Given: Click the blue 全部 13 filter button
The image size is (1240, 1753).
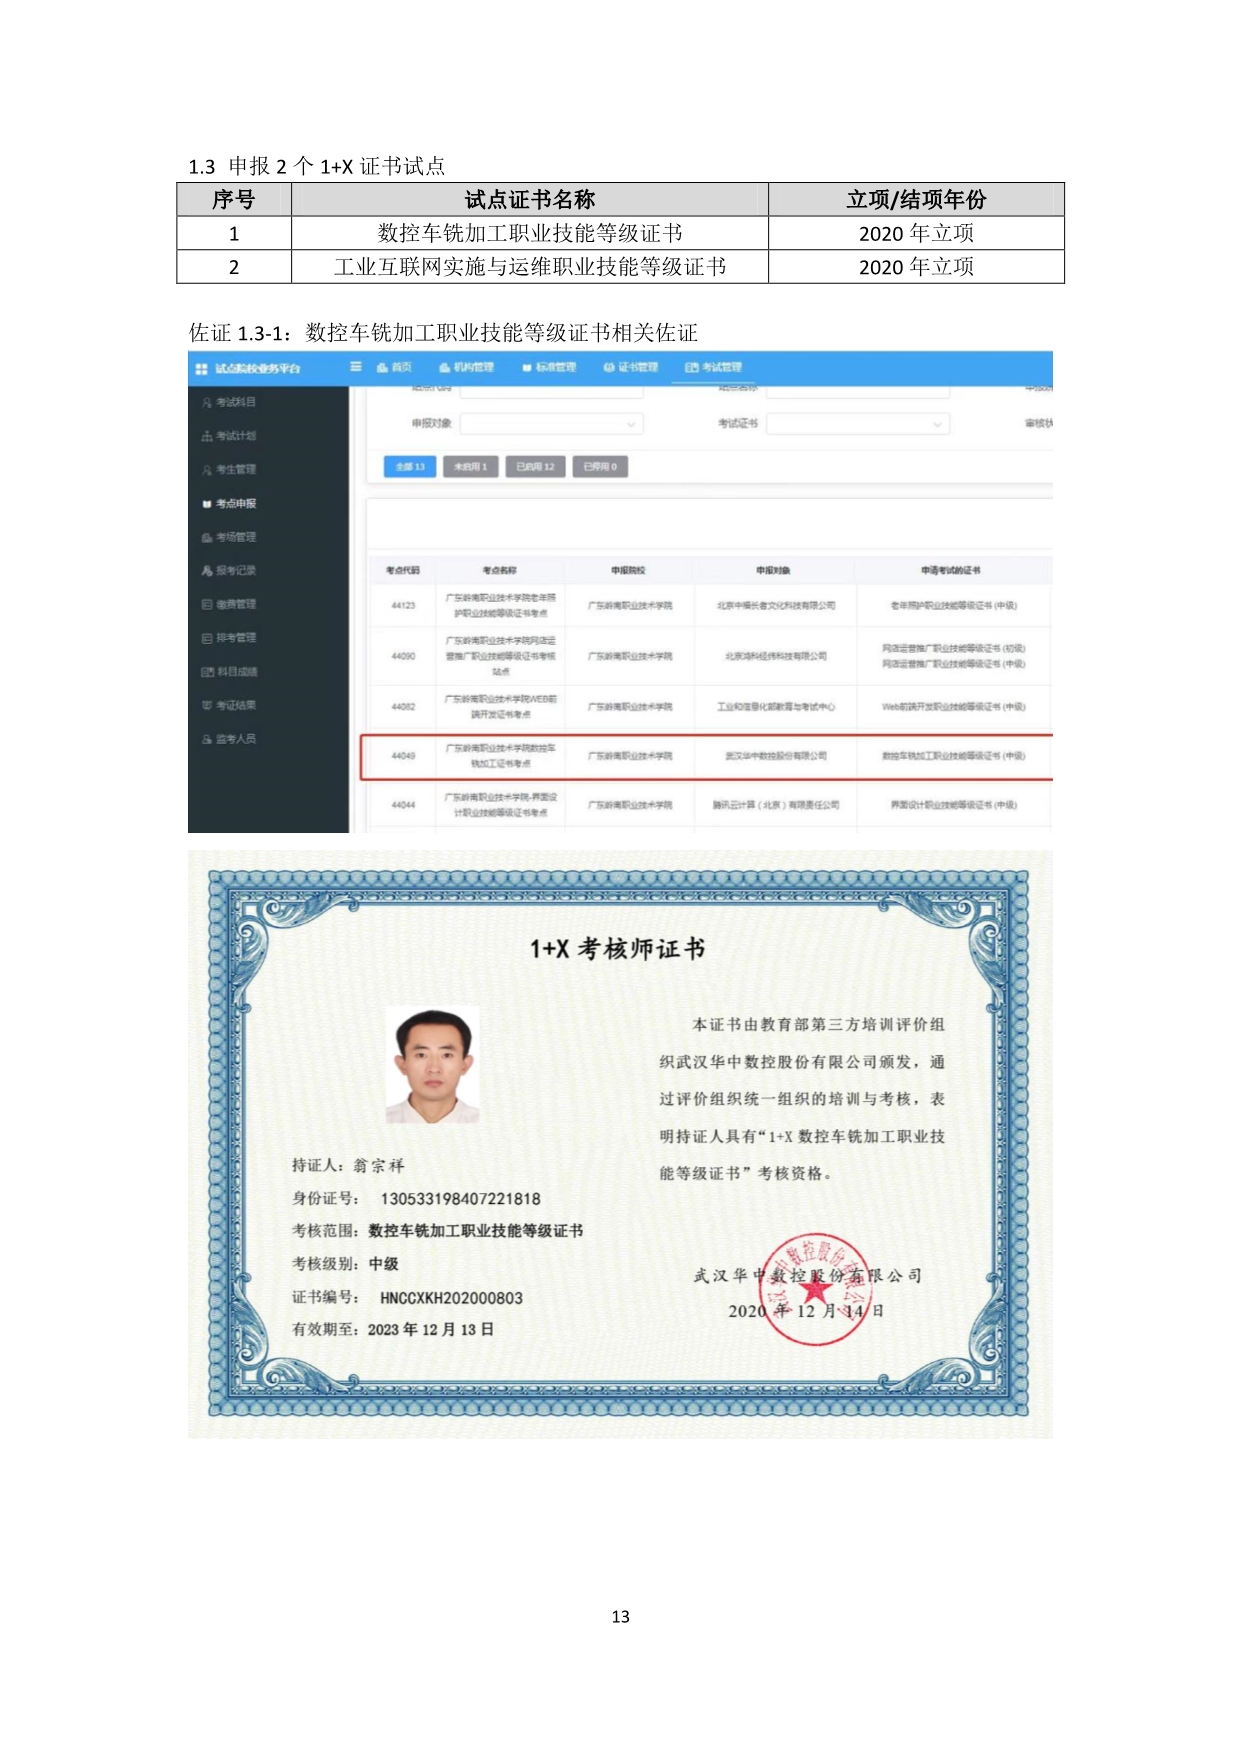Looking at the screenshot, I should pos(410,467).
